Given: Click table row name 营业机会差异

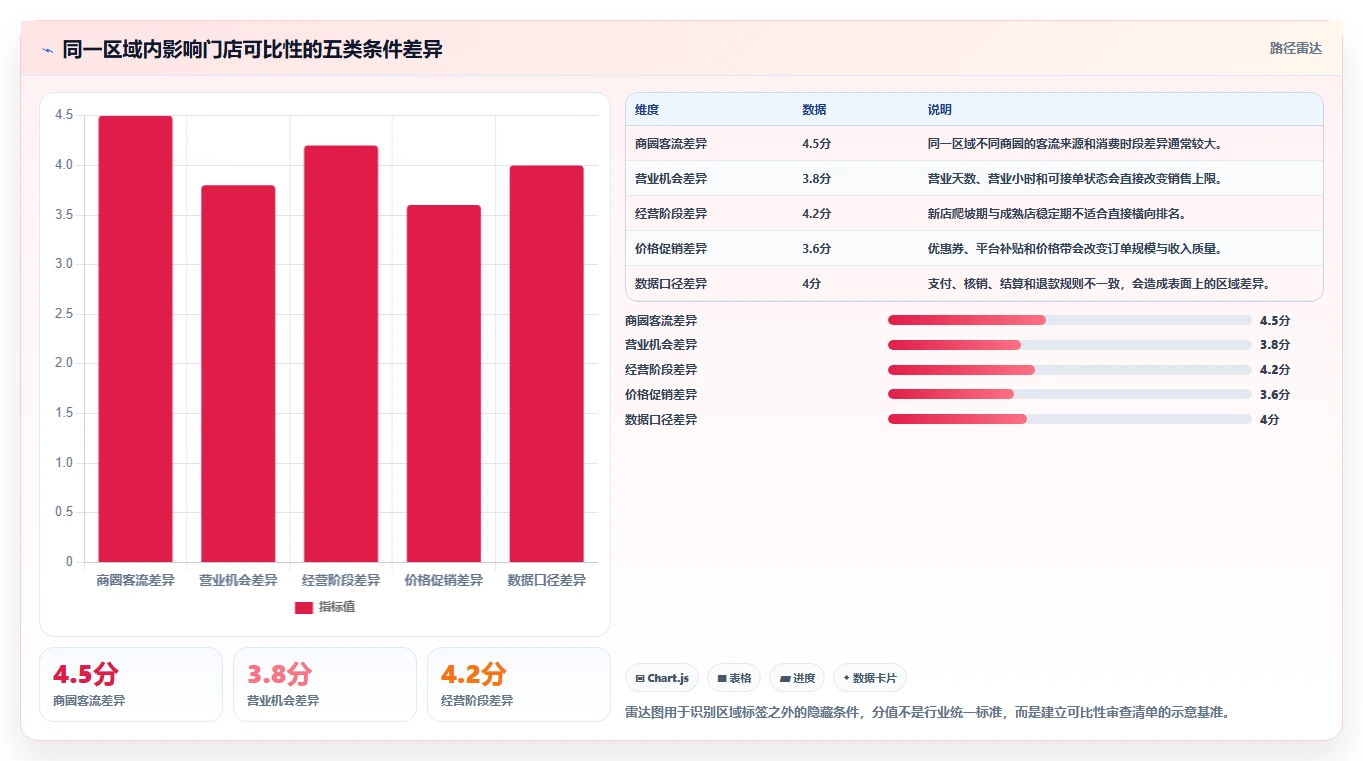Looking at the screenshot, I should point(671,179).
